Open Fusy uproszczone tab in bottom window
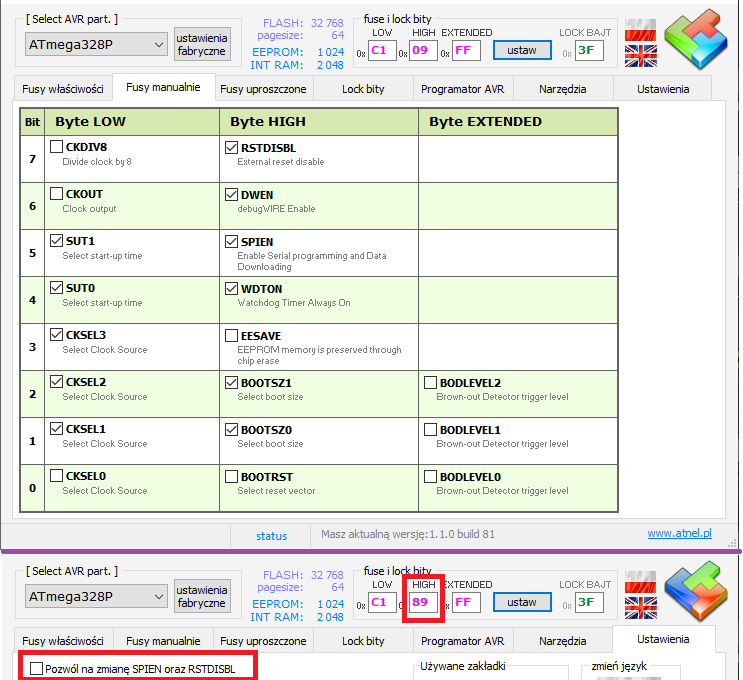 [263, 641]
